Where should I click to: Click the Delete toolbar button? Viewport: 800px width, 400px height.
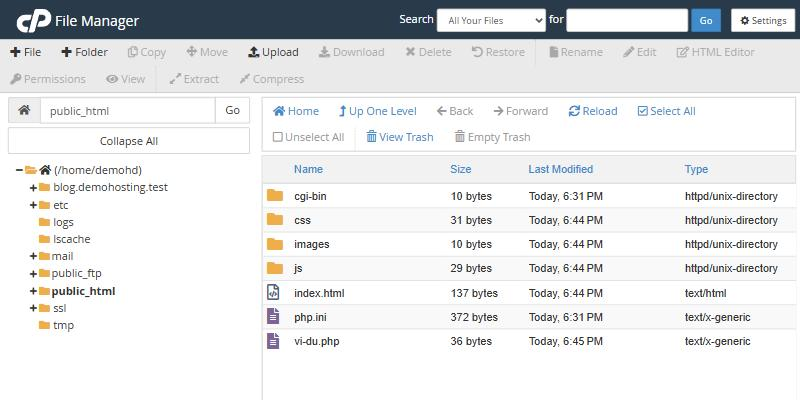tap(428, 52)
